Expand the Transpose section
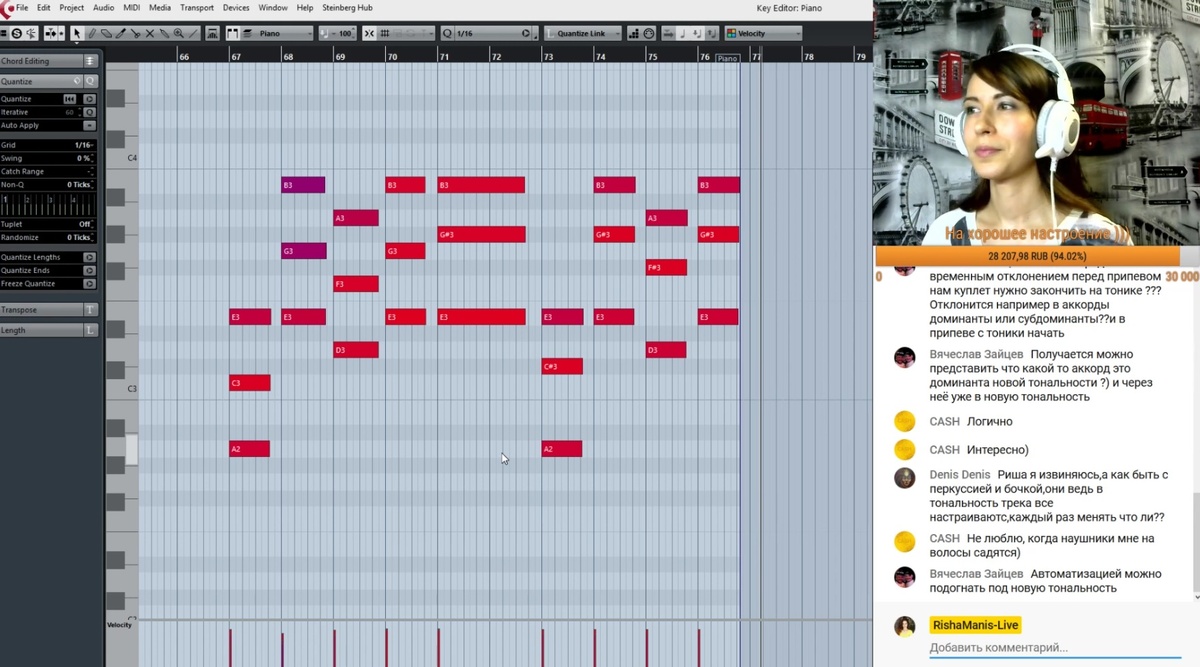The image size is (1200, 667). pos(49,310)
